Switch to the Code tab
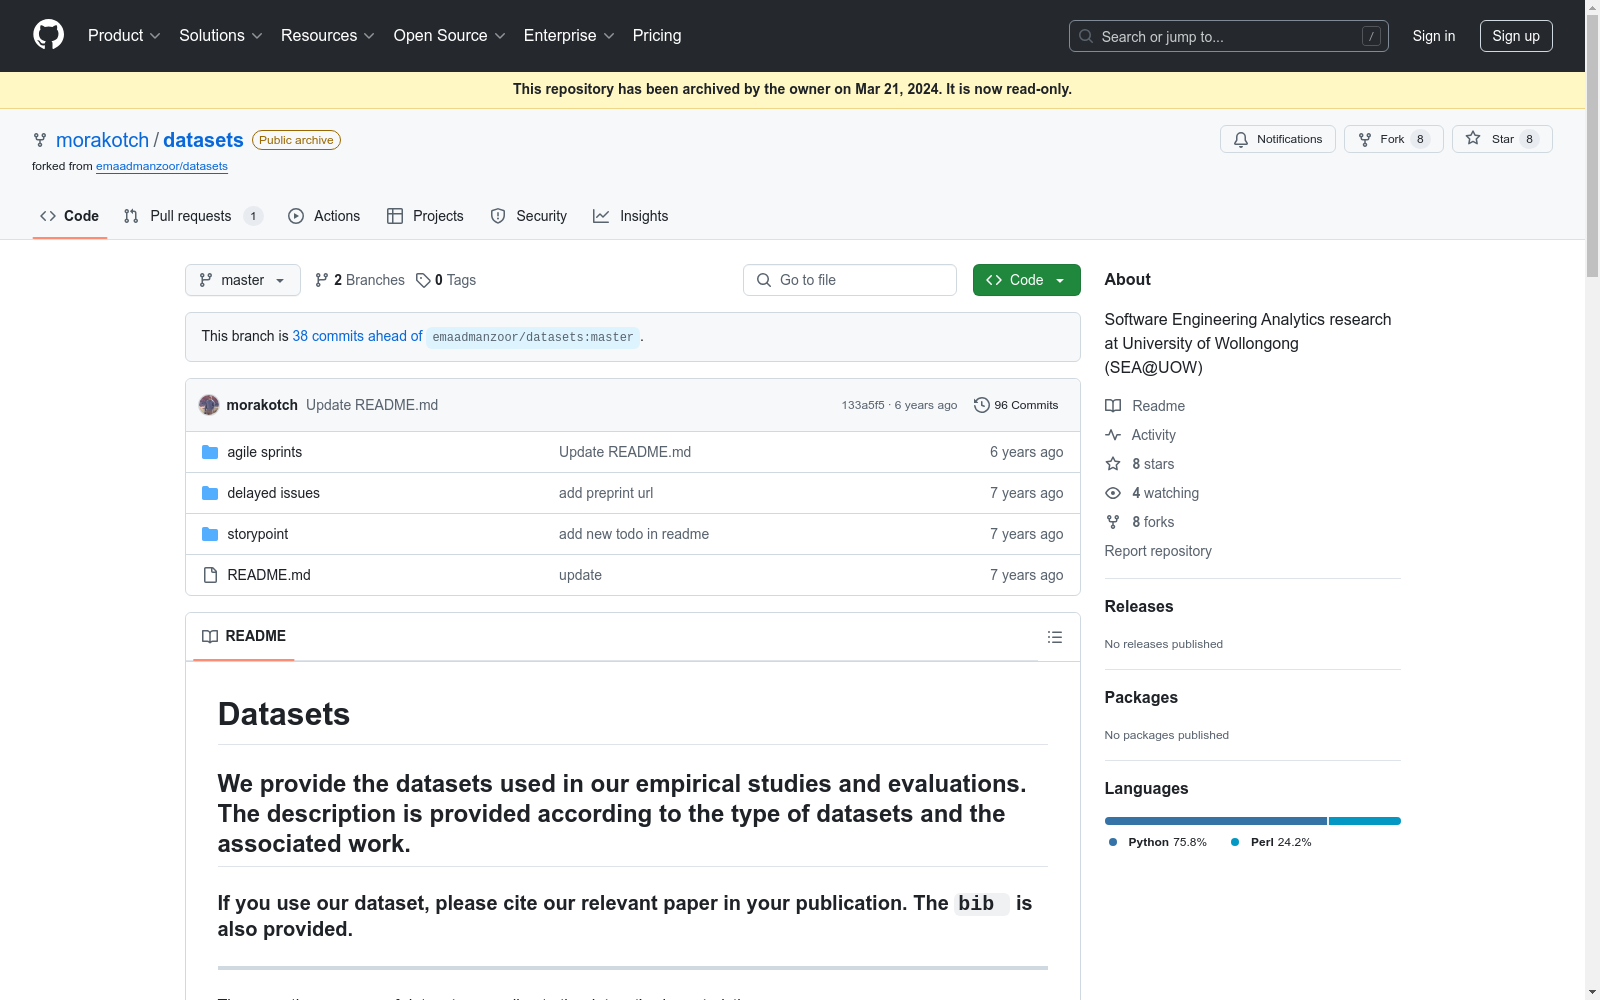The height and width of the screenshot is (1000, 1600). (x=69, y=216)
